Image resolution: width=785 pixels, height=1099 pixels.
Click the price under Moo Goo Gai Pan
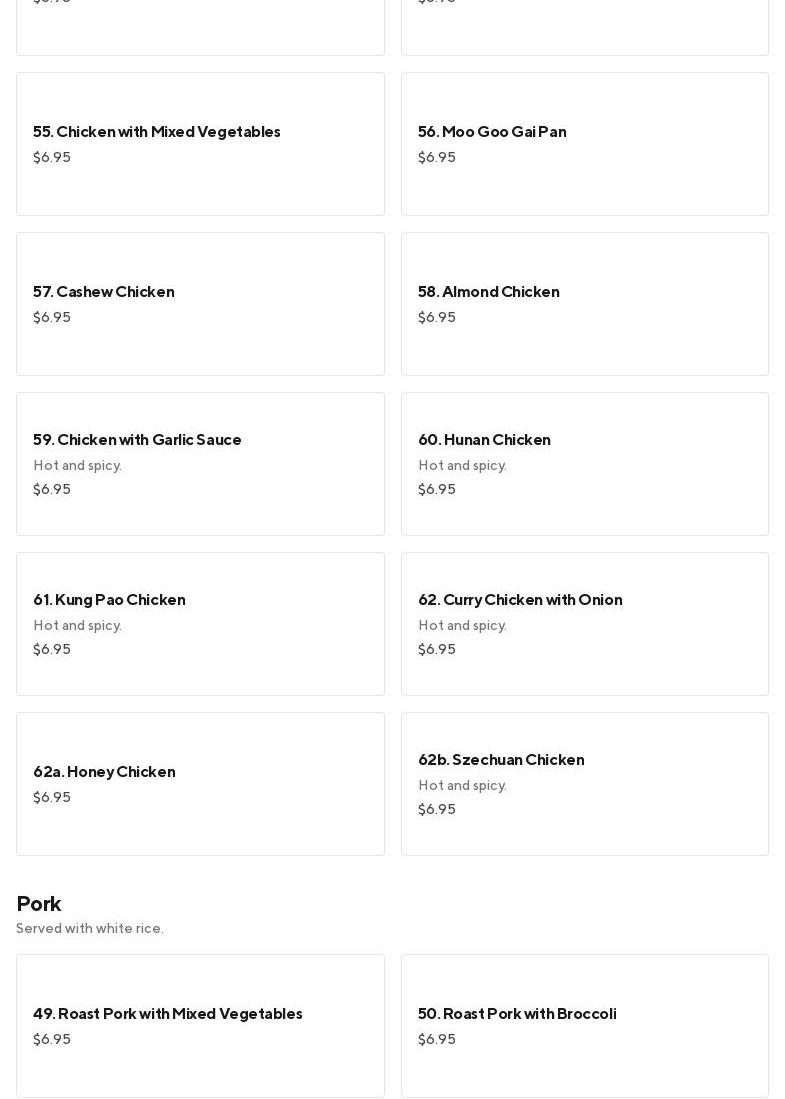437,157
